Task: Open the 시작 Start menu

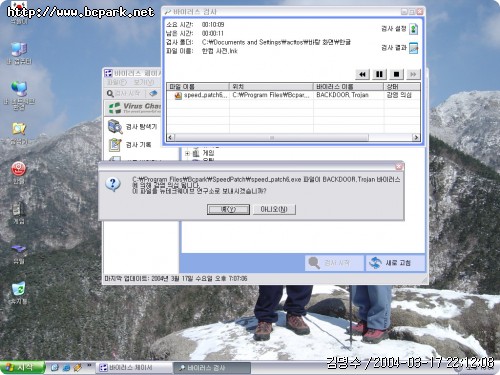Action: click(22, 367)
